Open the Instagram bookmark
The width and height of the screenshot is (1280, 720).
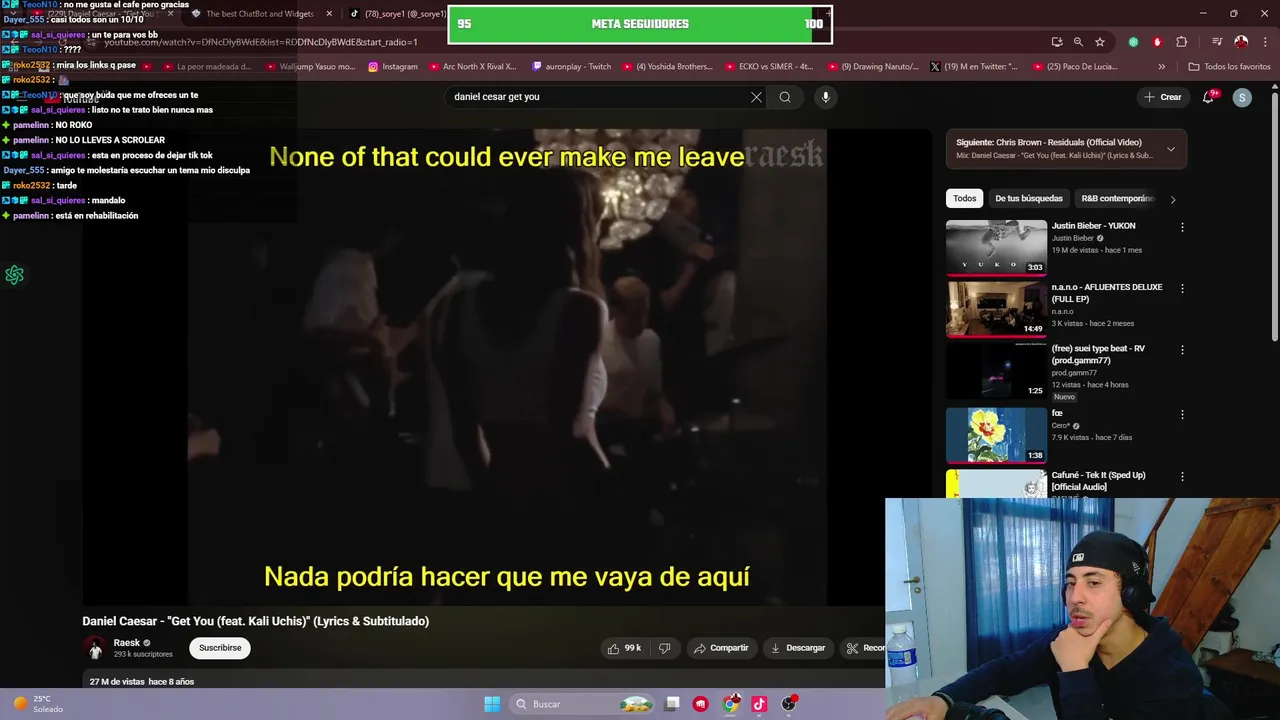tap(392, 66)
